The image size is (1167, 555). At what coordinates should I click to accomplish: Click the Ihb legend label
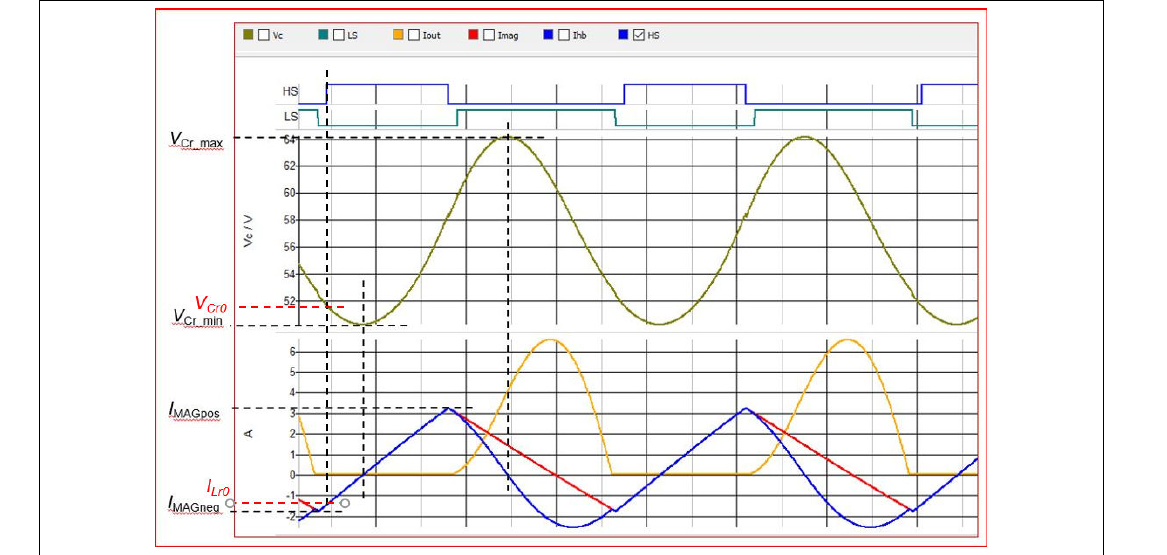click(579, 36)
